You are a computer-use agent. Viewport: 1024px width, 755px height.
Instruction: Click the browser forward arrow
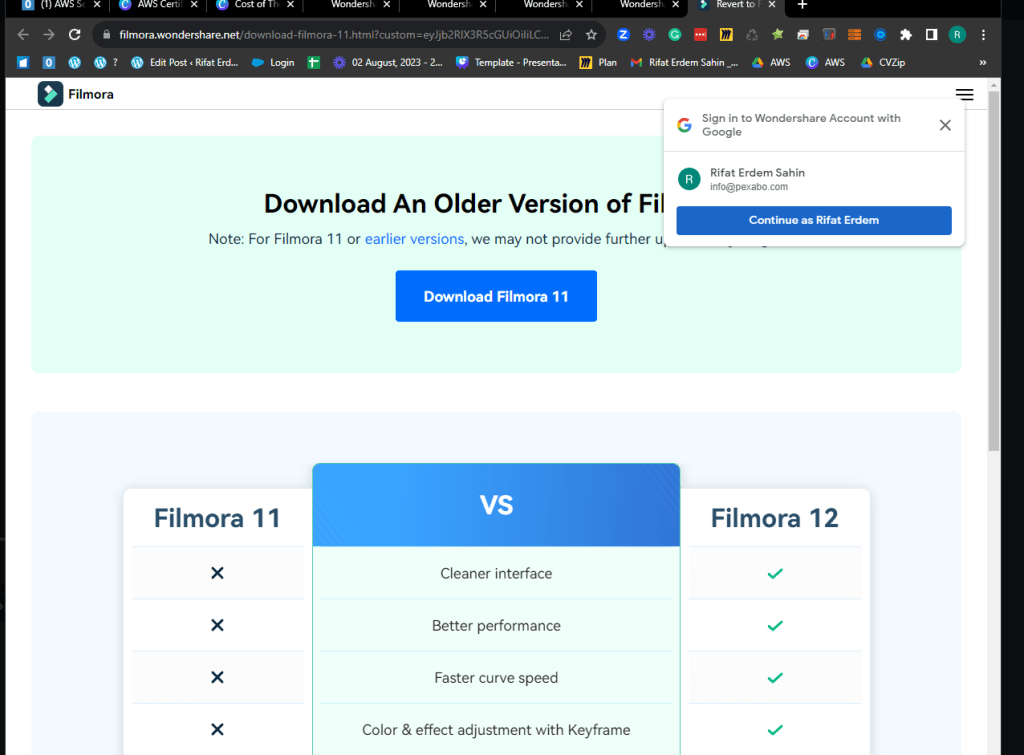coord(49,35)
